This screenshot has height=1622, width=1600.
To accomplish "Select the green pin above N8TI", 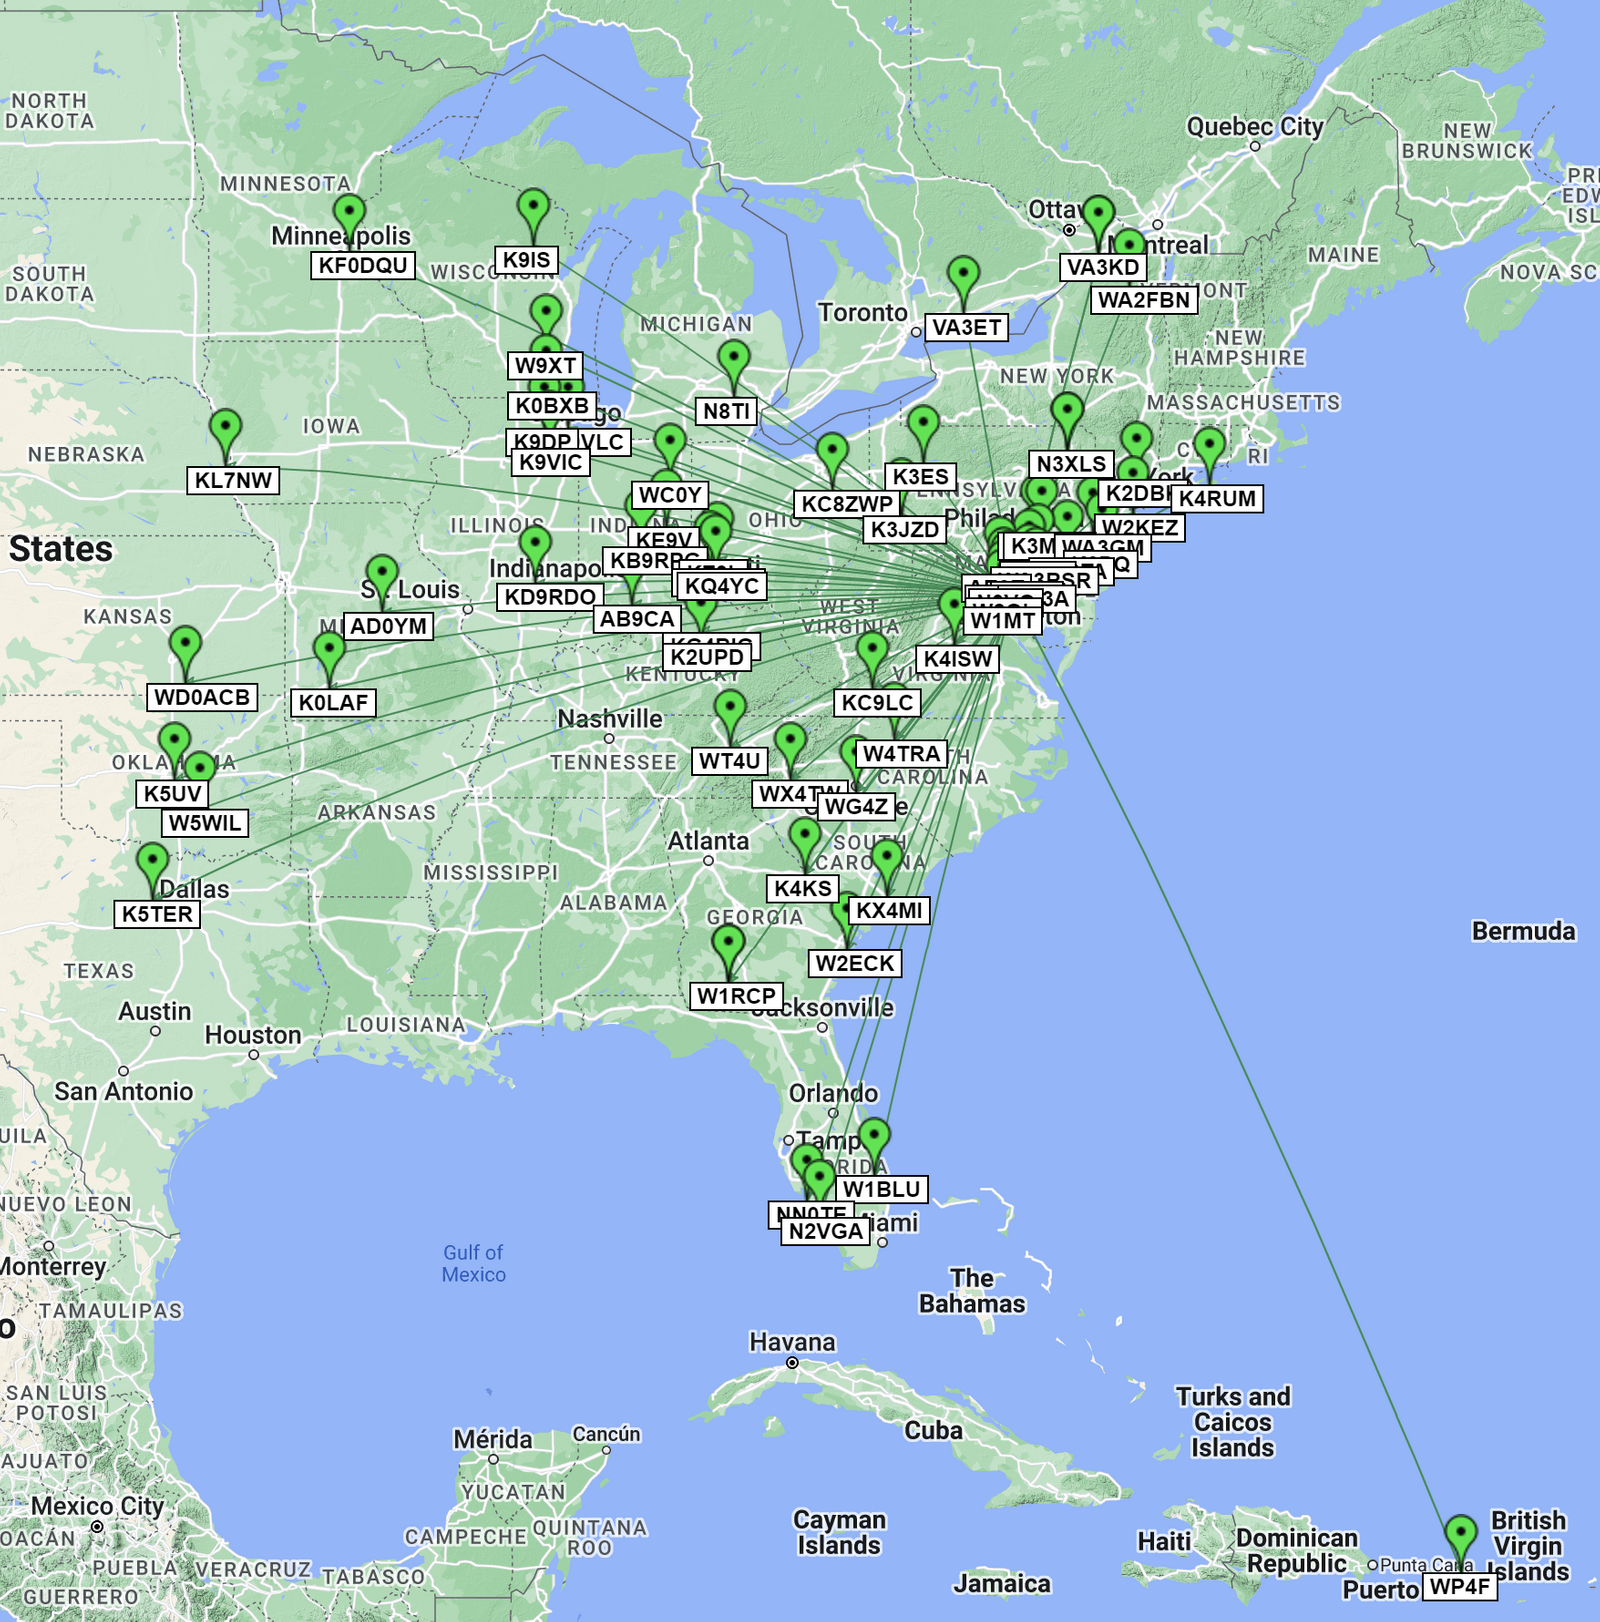I will [x=734, y=359].
